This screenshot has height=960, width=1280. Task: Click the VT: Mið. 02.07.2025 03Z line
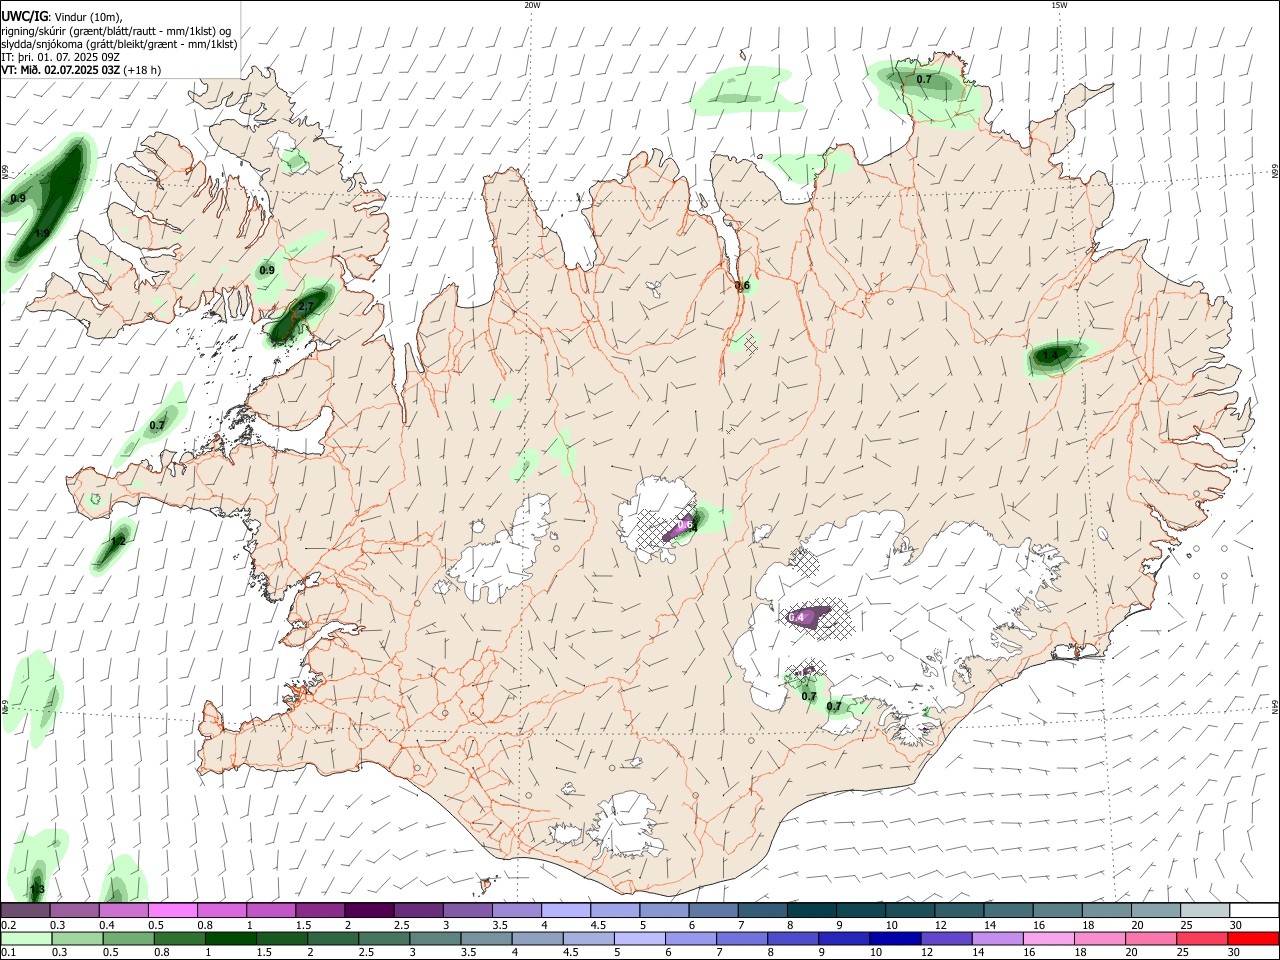point(81,70)
